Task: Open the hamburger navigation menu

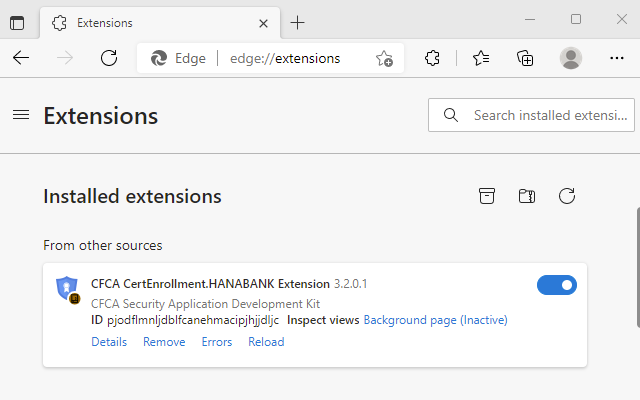Action: 20,115
